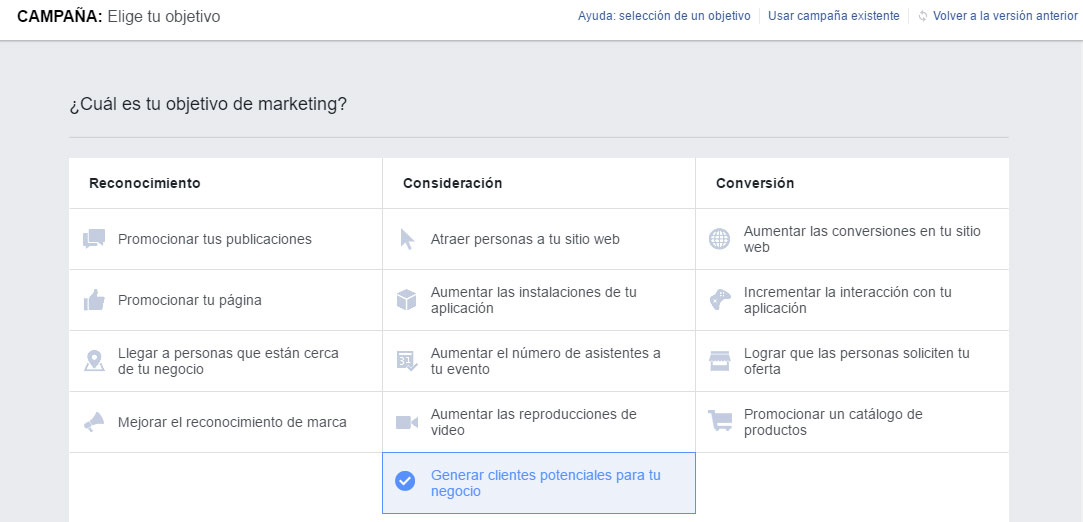
Task: Click the globe icon for website conversions
Action: point(720,239)
